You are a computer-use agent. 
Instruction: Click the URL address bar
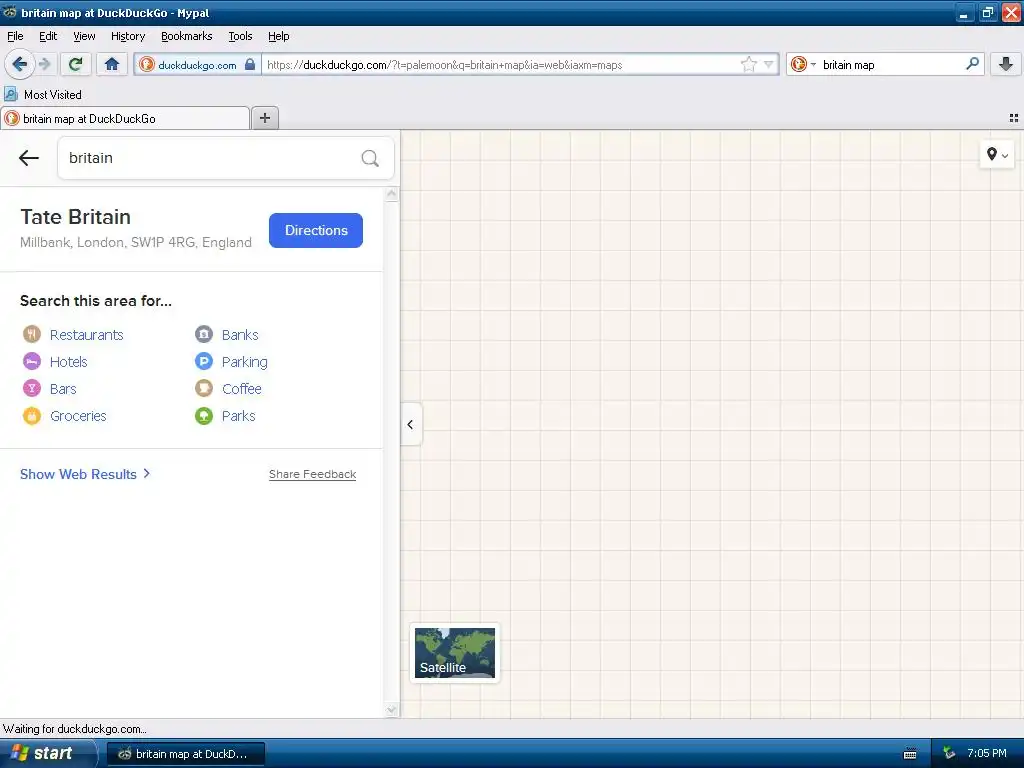click(500, 65)
